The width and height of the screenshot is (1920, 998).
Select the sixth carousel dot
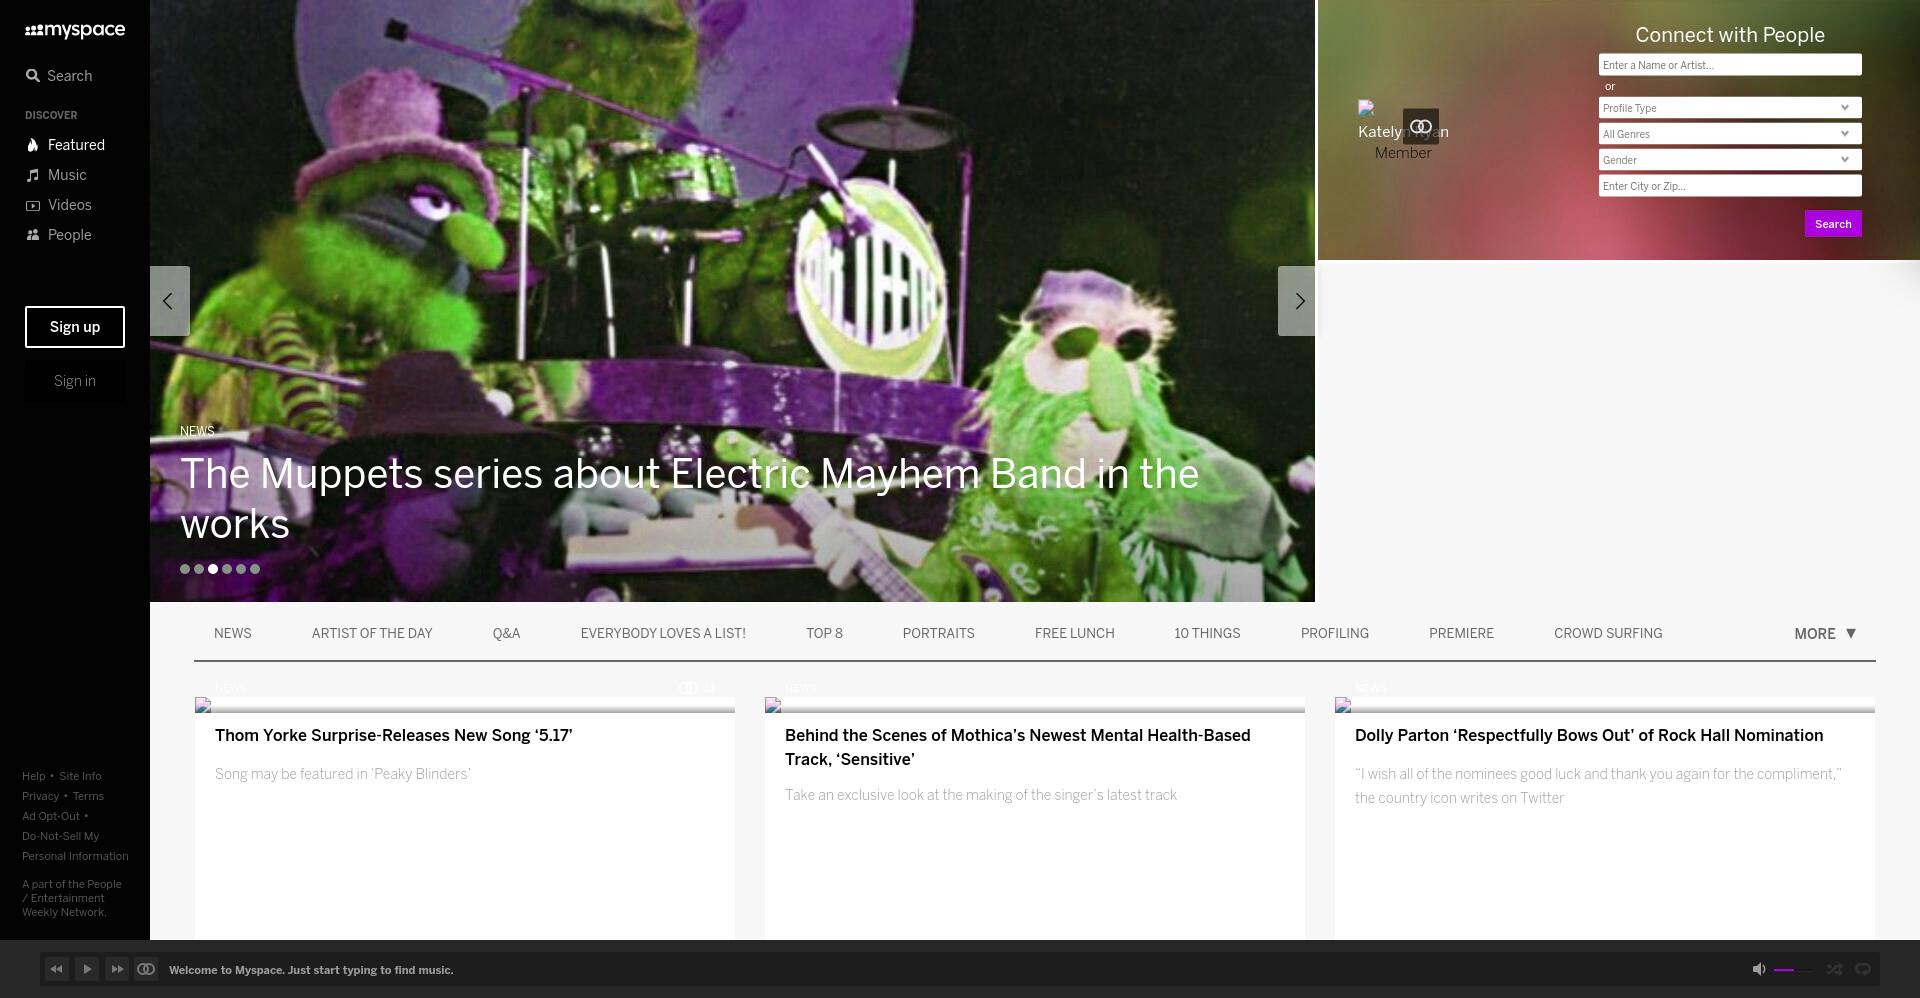[x=255, y=569]
